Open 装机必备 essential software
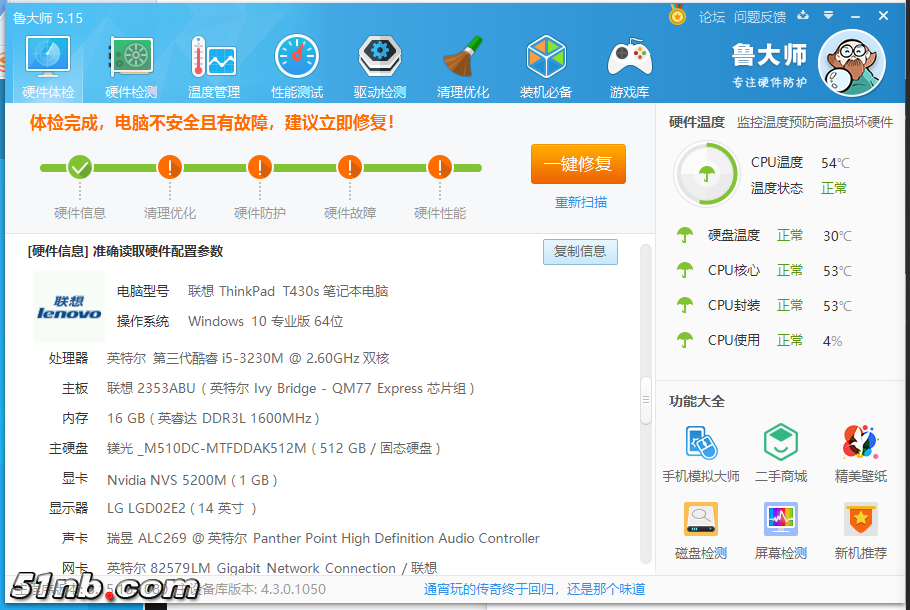The width and height of the screenshot is (910, 610). pos(546,67)
